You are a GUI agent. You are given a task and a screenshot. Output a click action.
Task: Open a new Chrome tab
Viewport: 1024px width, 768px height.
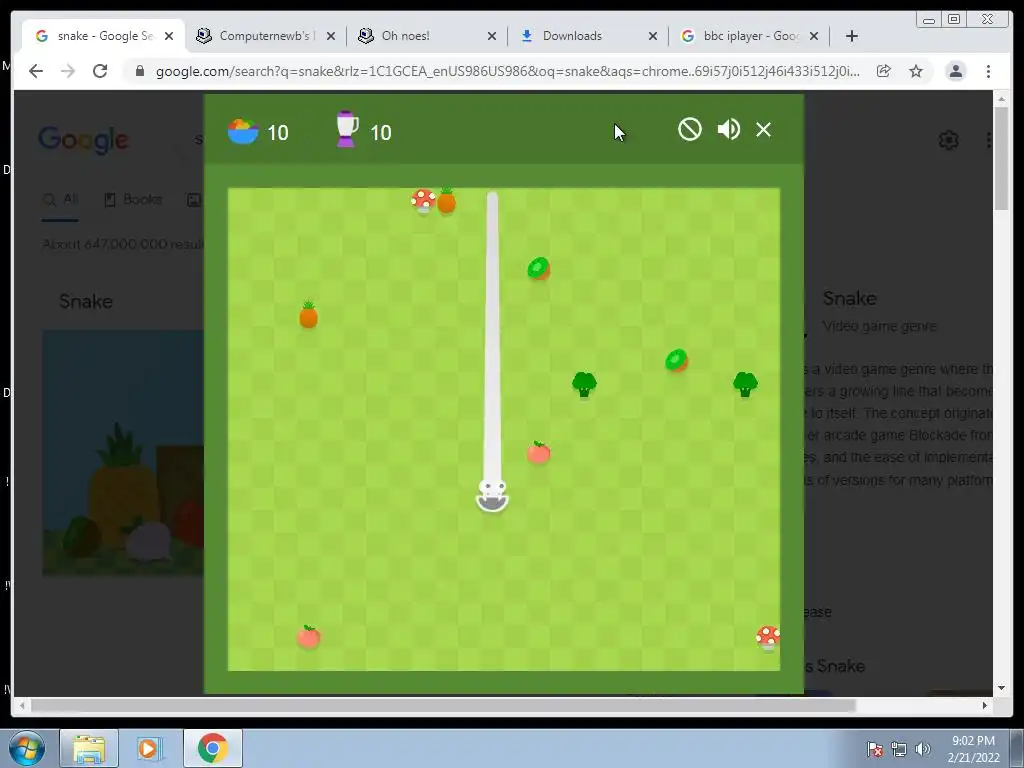click(852, 36)
